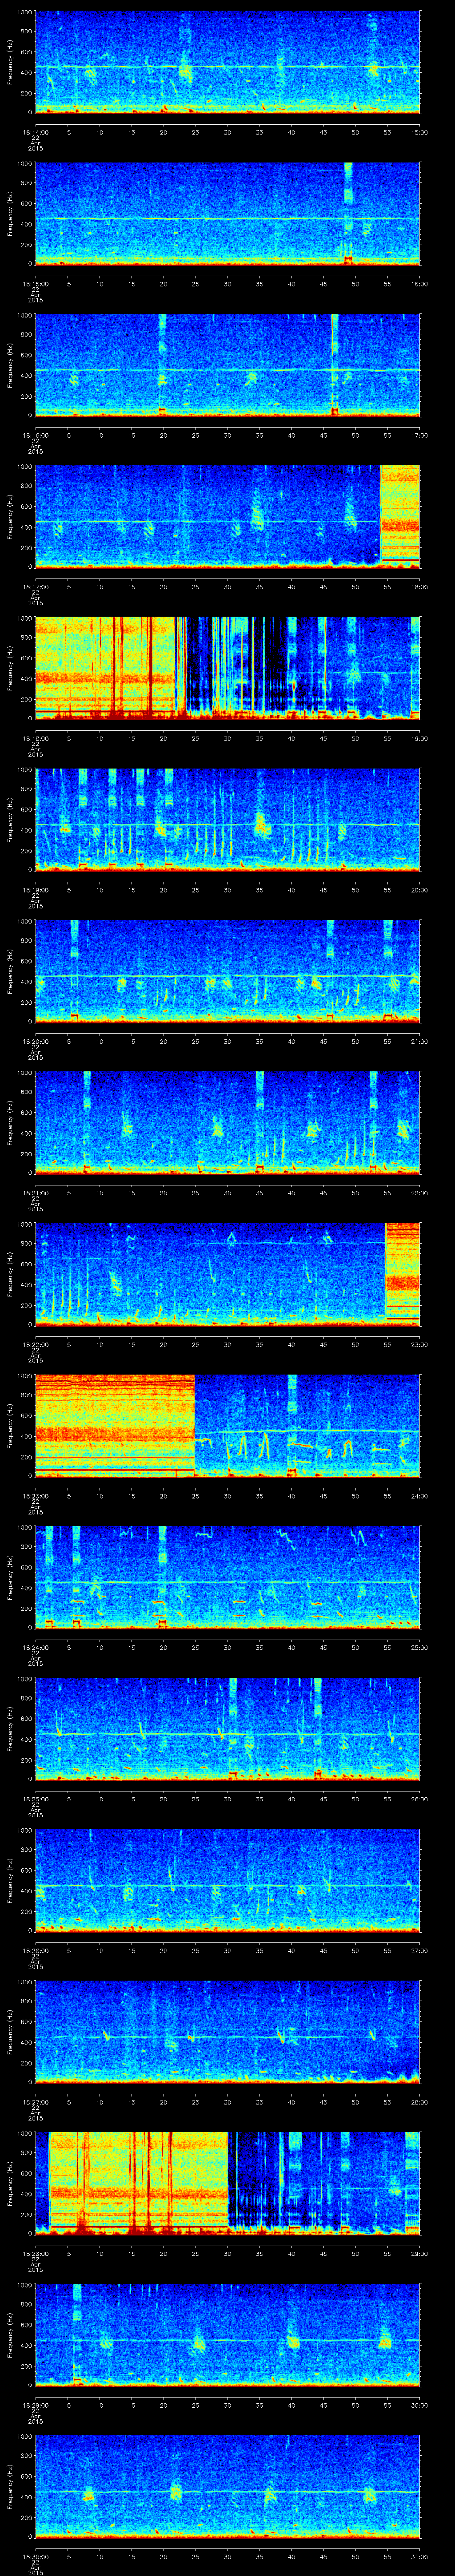Select the spectrogram panel starting at 18:25:00
The image size is (455, 2576).
point(227,1729)
